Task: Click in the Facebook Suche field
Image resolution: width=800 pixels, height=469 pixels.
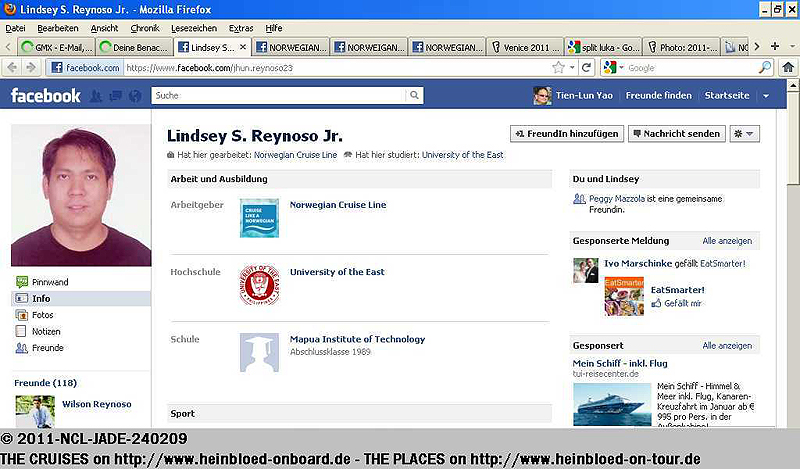Action: tap(279, 95)
